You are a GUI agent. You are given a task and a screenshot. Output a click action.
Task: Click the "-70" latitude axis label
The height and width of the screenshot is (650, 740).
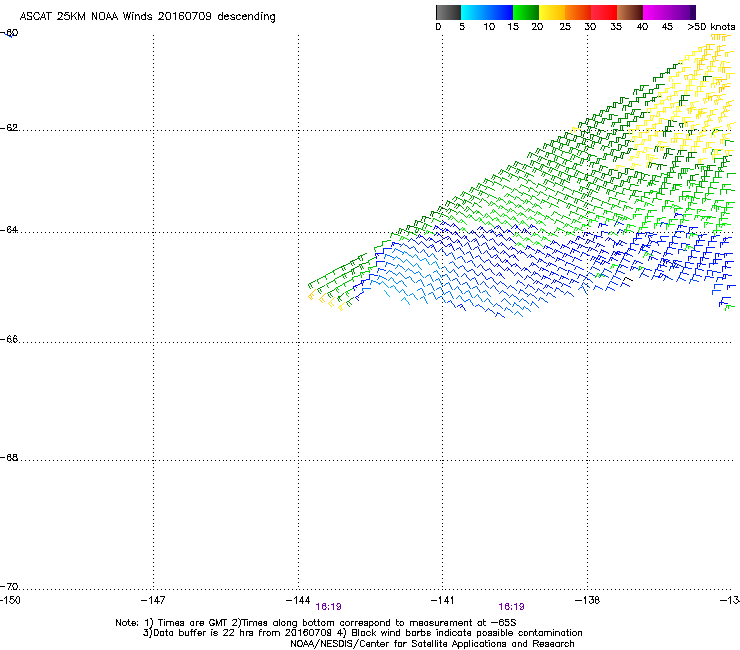click(9, 587)
